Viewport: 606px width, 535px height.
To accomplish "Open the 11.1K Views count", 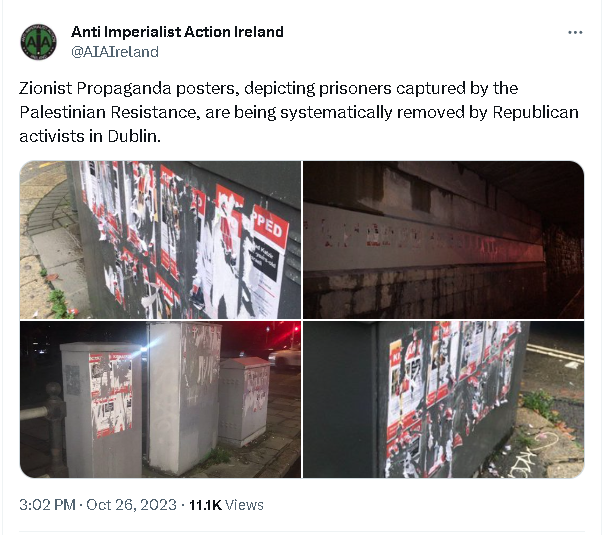I will point(226,505).
